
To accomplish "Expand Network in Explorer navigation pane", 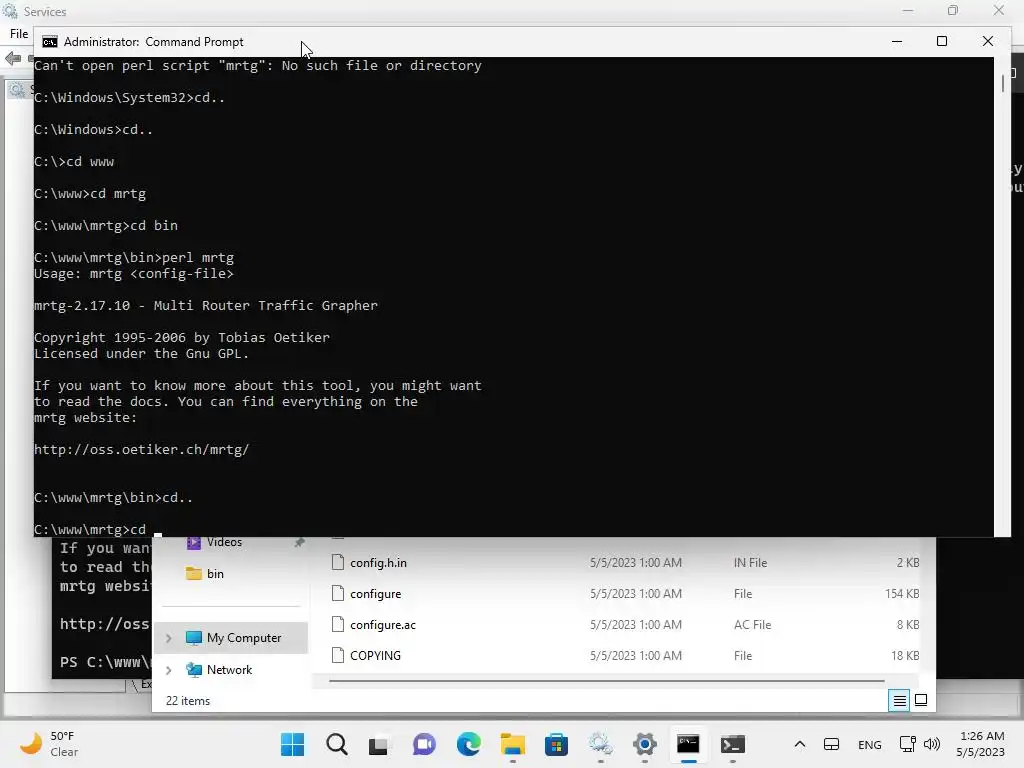I will (x=168, y=670).
